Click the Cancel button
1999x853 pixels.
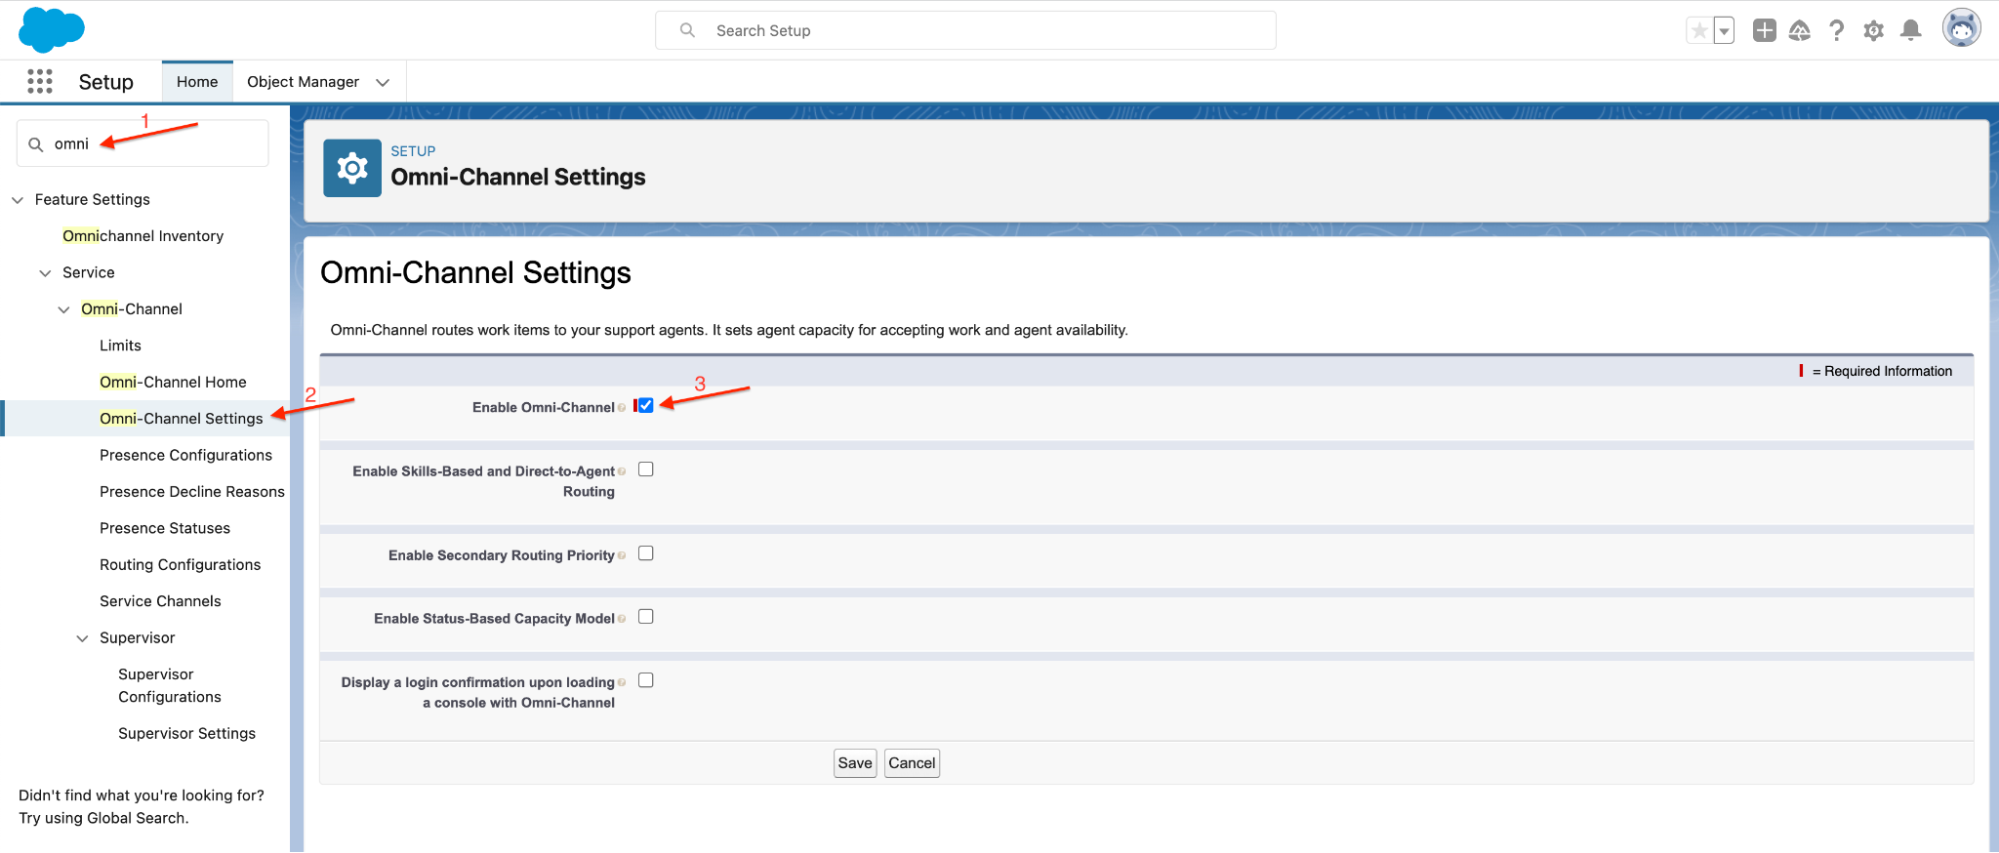click(912, 764)
